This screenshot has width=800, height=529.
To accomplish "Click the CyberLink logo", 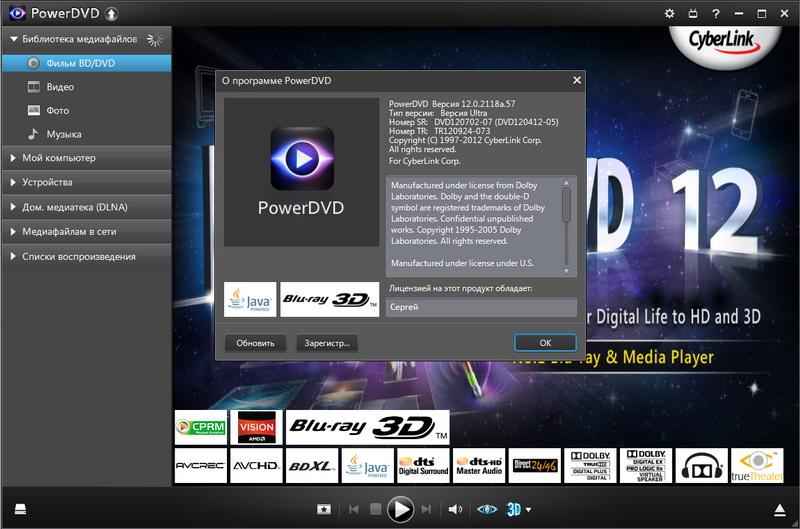I will click(x=725, y=44).
